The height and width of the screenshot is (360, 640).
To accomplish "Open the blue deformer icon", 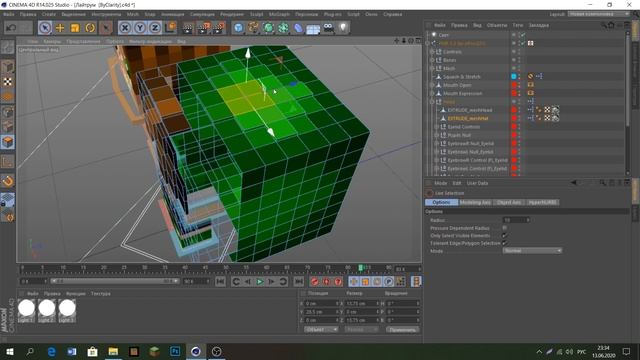I will click(x=298, y=28).
